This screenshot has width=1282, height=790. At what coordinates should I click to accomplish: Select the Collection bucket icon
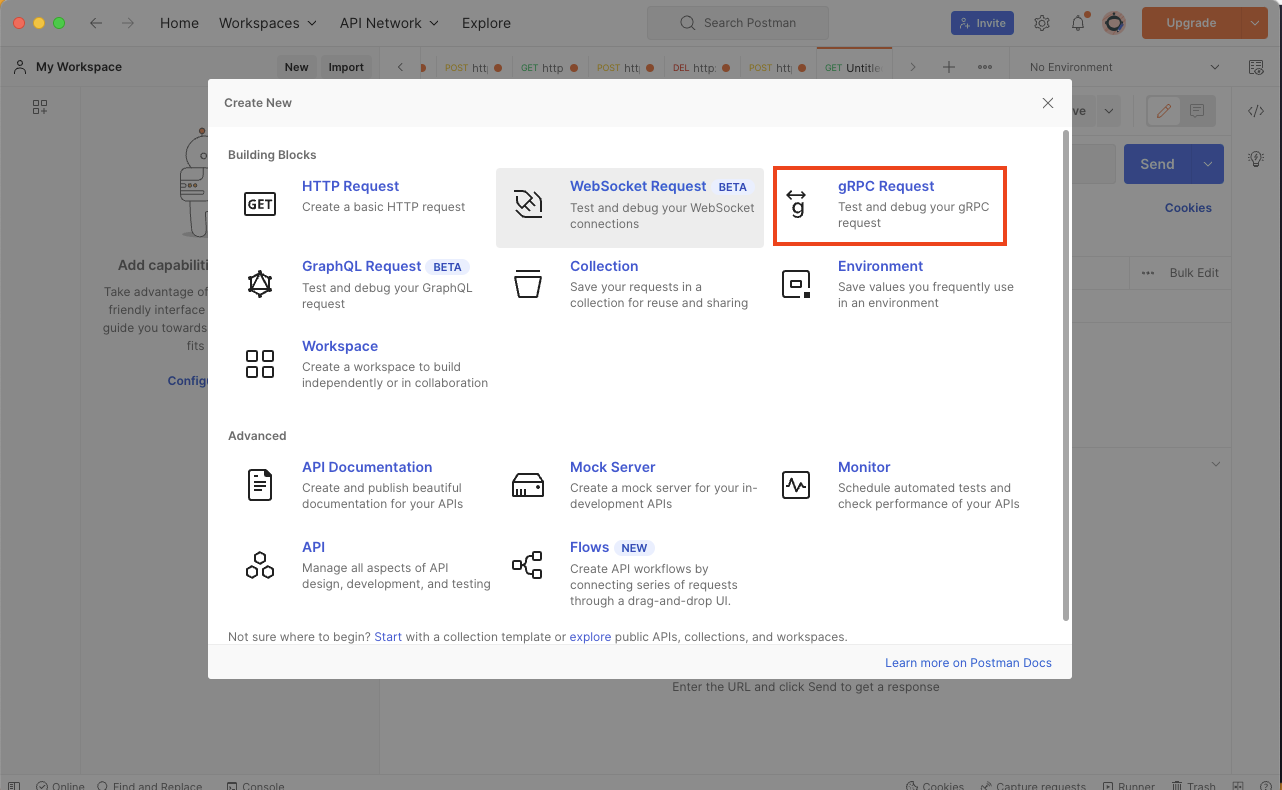click(528, 284)
